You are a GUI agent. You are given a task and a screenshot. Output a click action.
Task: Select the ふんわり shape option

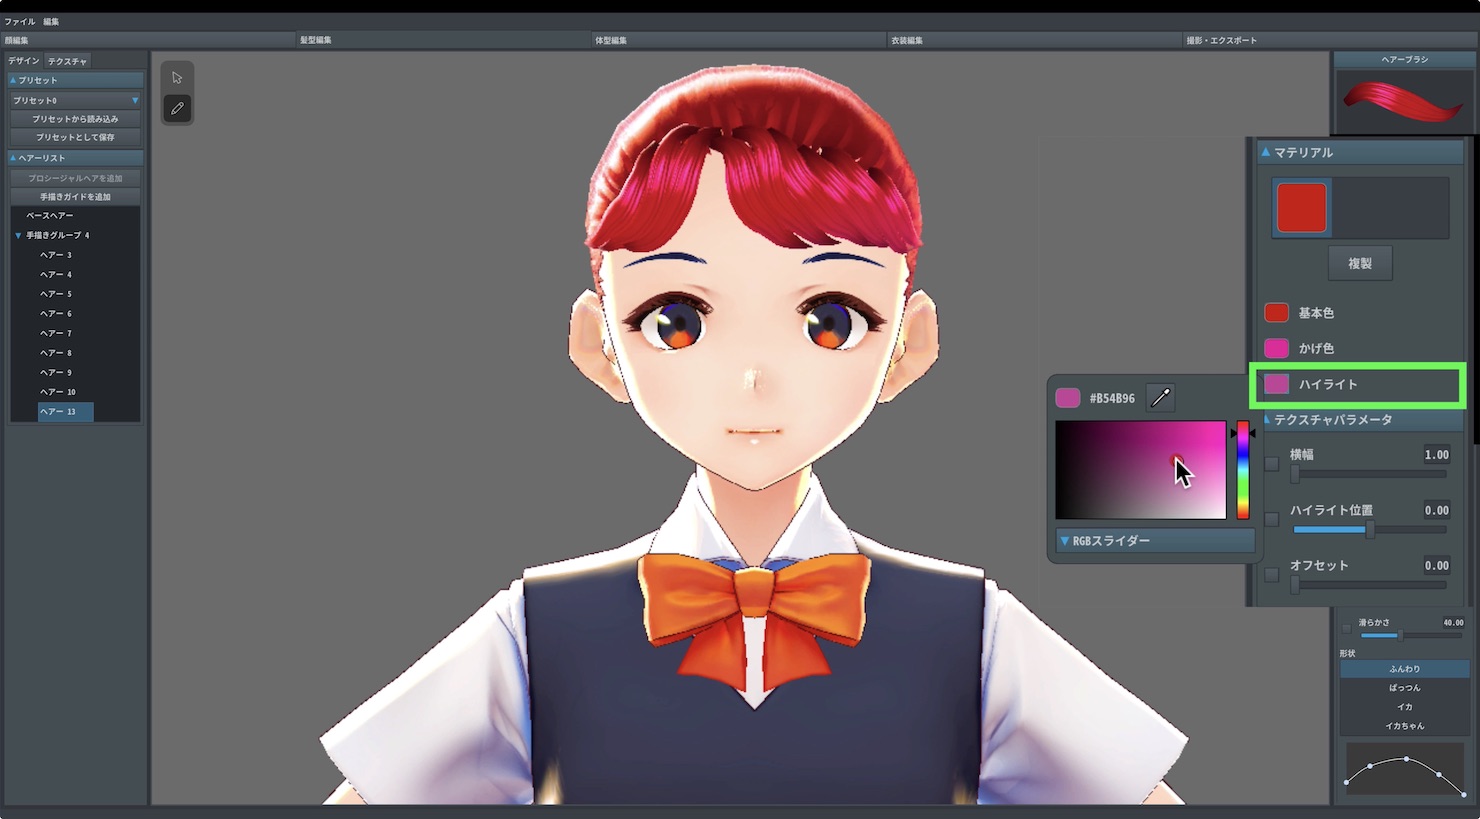tap(1404, 669)
